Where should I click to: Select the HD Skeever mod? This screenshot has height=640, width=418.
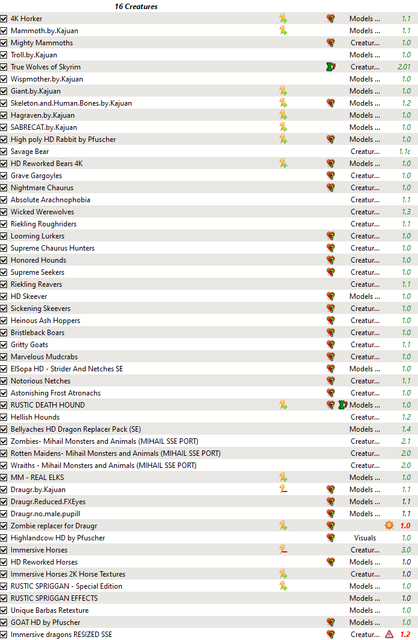tap(29, 296)
